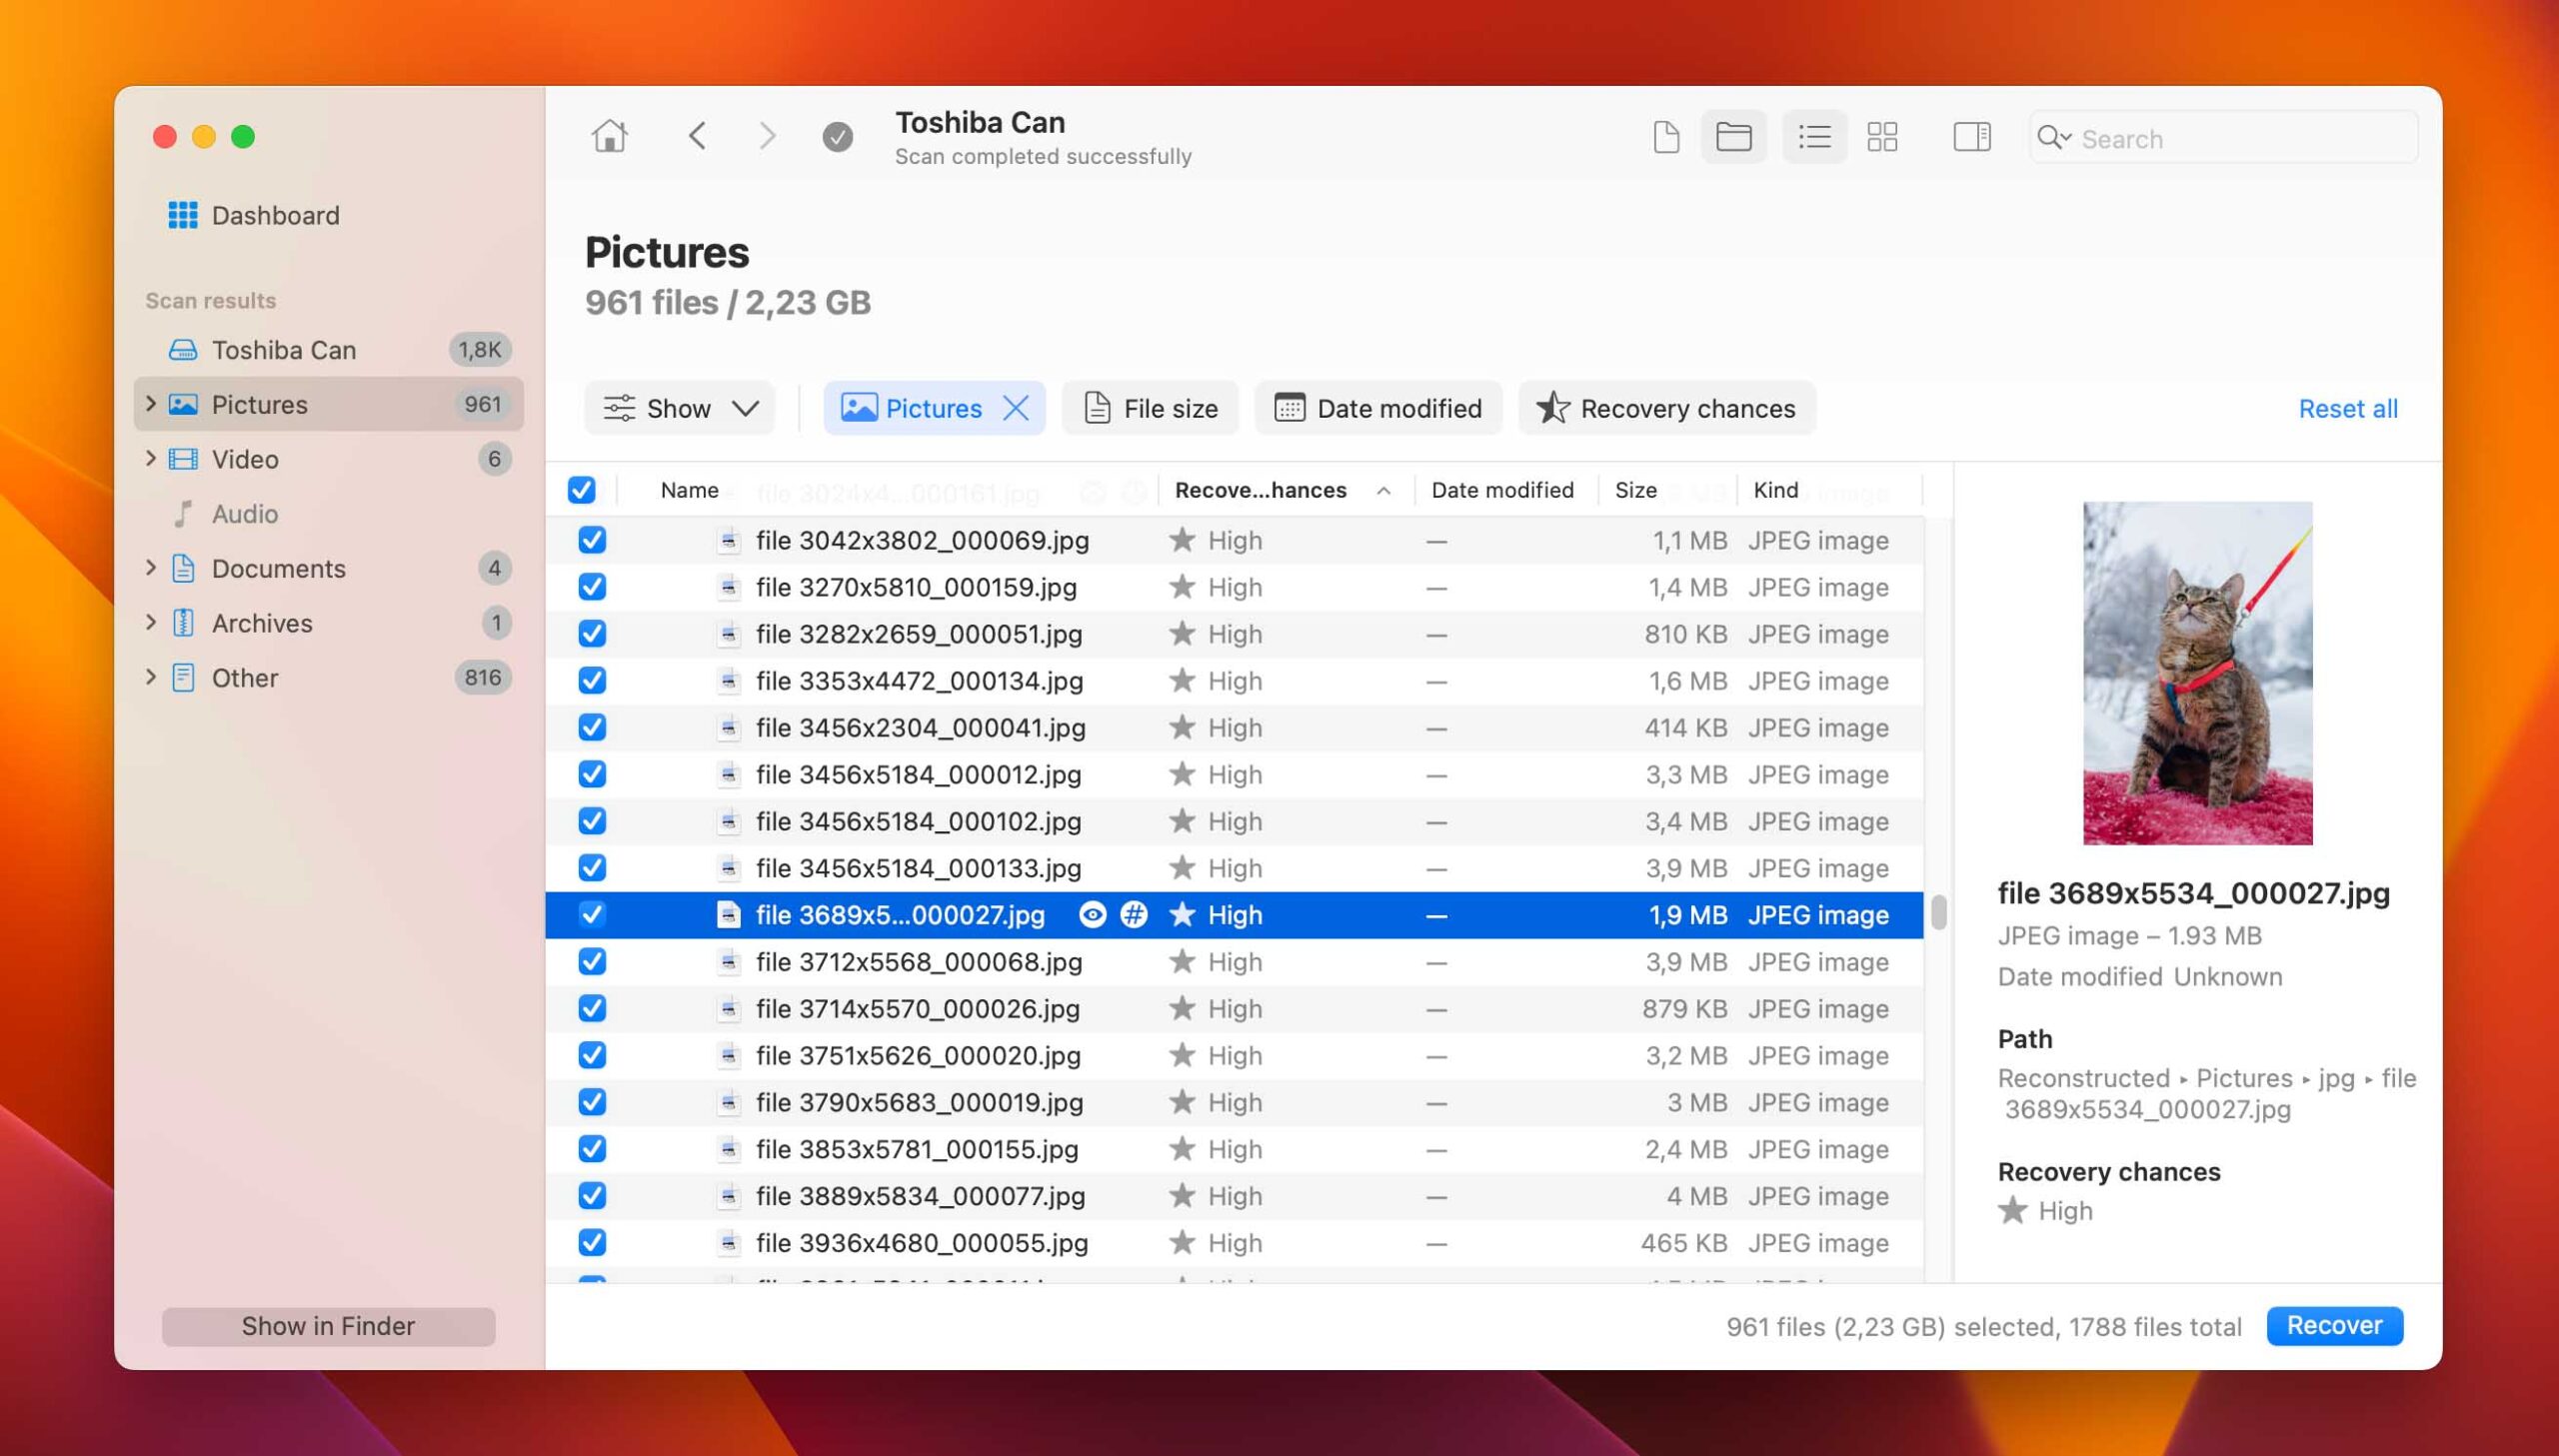Click Show in Finder button
The width and height of the screenshot is (2559, 1456).
(328, 1326)
